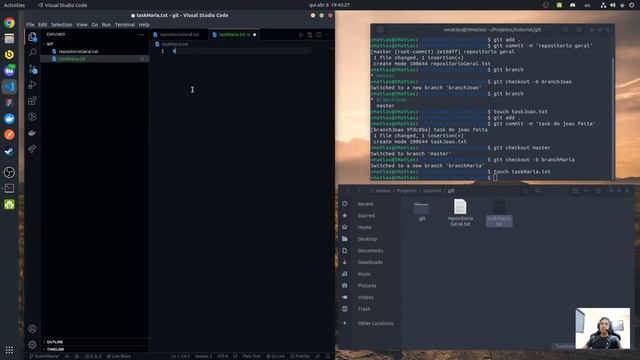640x360 pixels.
Task: Open the File menu in VS Code
Action: (x=30, y=24)
